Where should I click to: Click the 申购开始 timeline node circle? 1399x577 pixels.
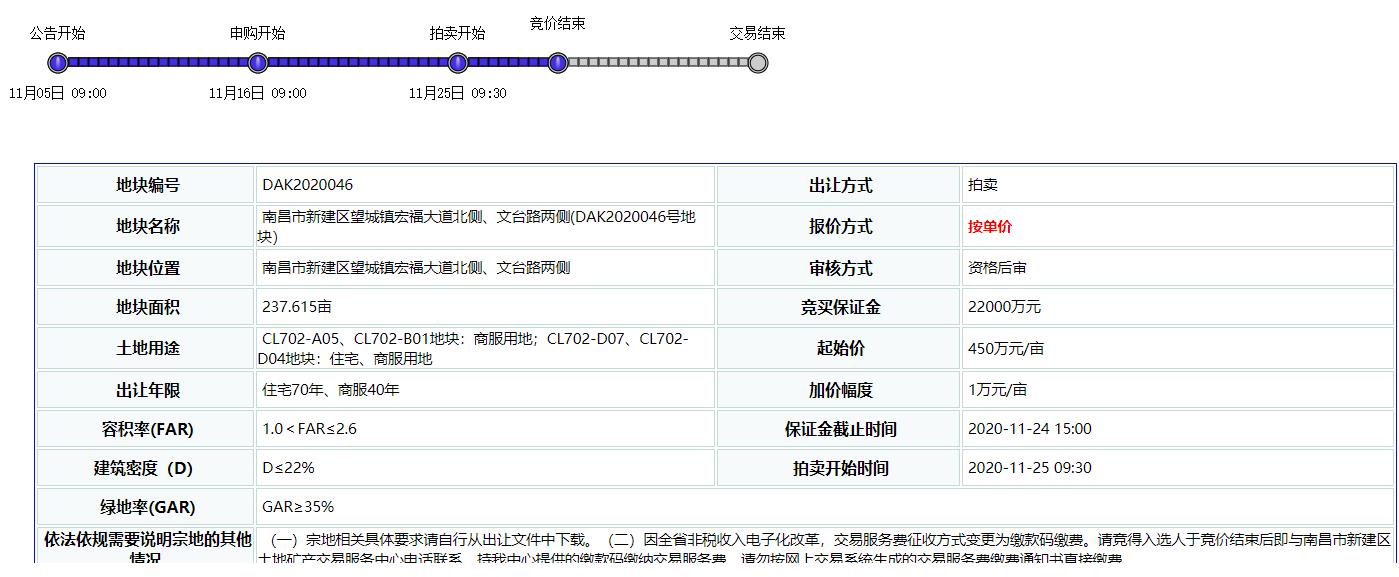(258, 63)
